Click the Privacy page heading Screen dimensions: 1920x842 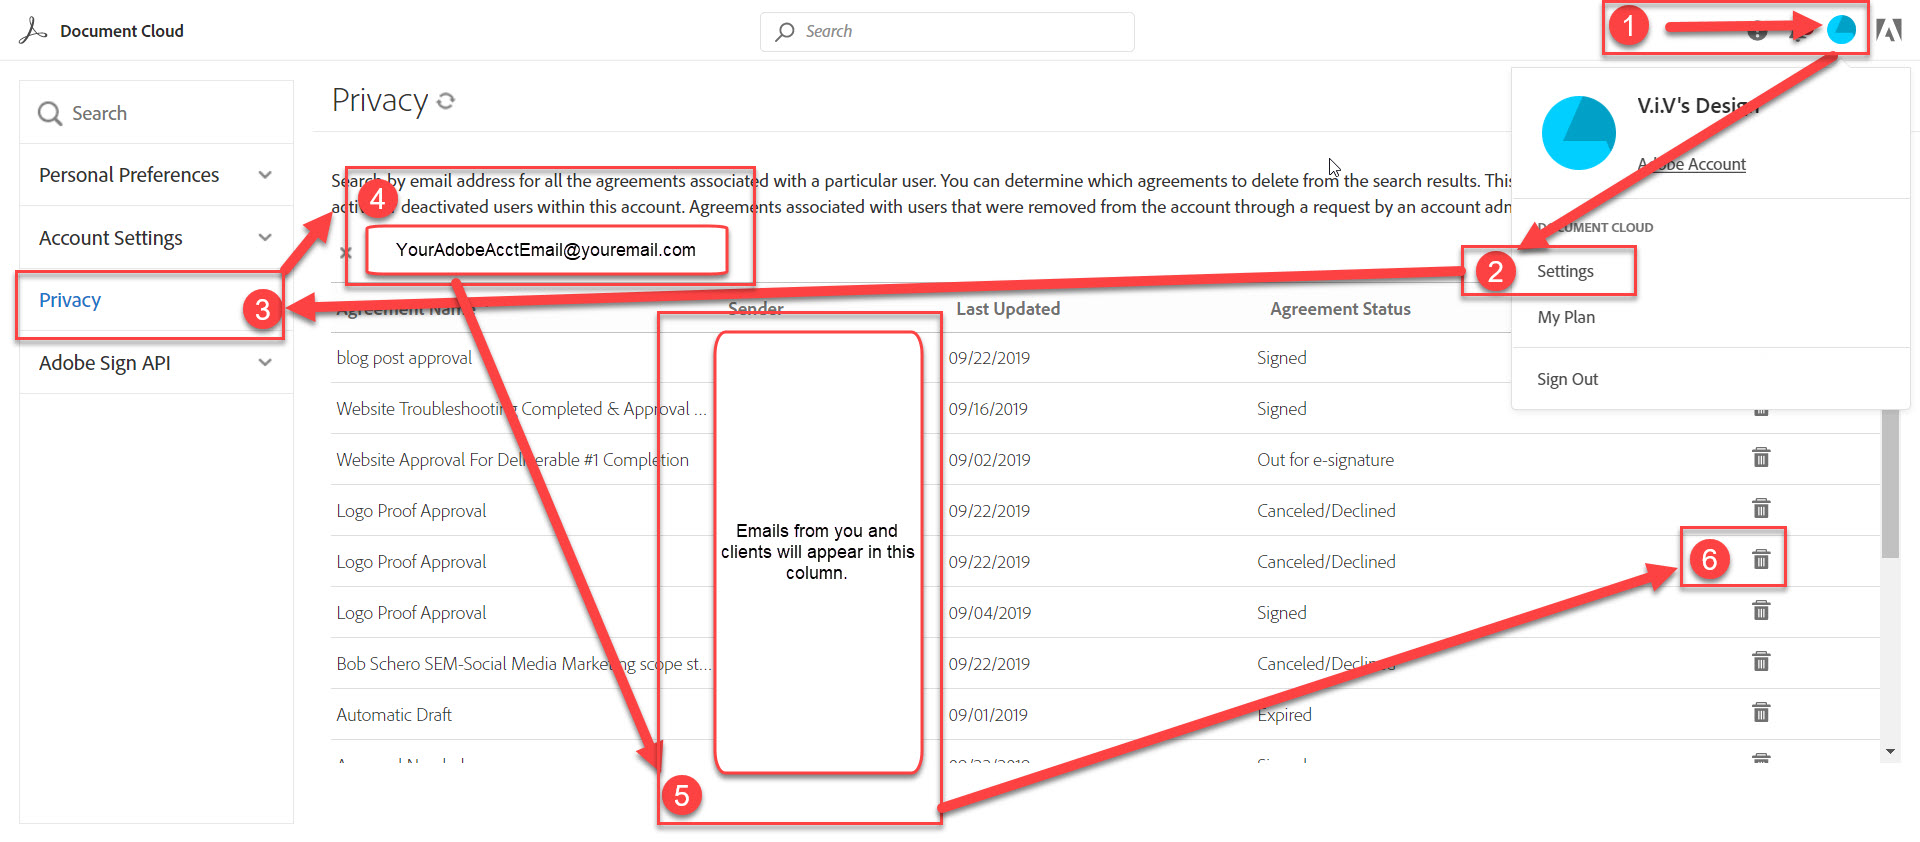pyautogui.click(x=380, y=100)
